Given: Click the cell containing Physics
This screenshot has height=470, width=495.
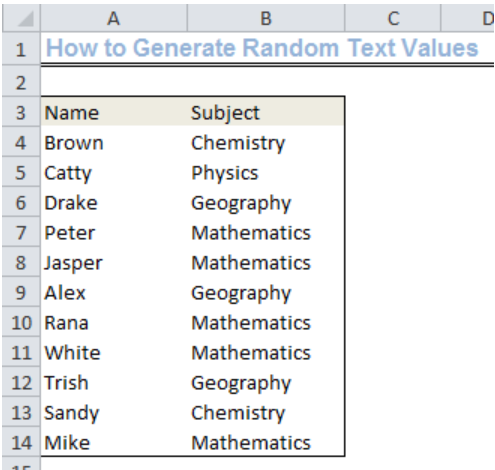Looking at the screenshot, I should point(266,172).
